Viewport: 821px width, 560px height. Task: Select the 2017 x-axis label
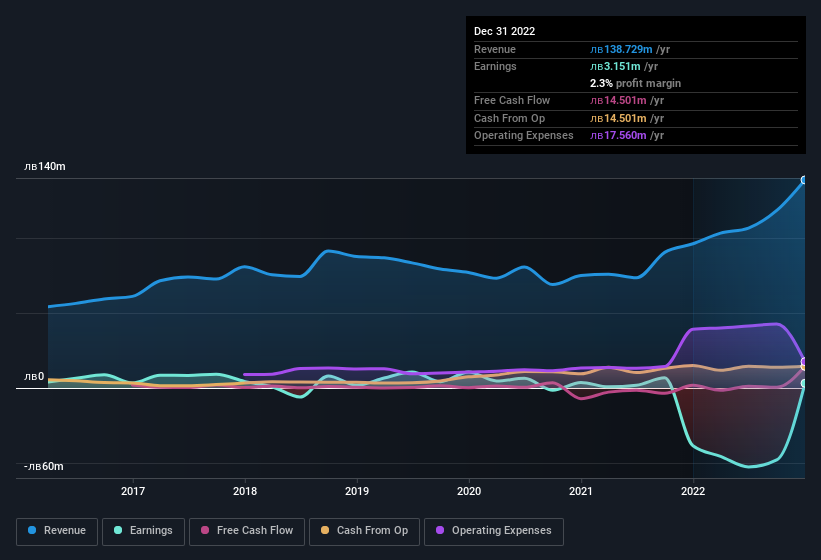tap(133, 491)
